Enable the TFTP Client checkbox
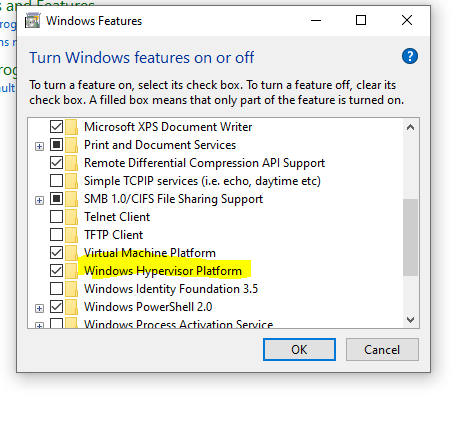Screen dimensions: 468x436 tap(56, 235)
